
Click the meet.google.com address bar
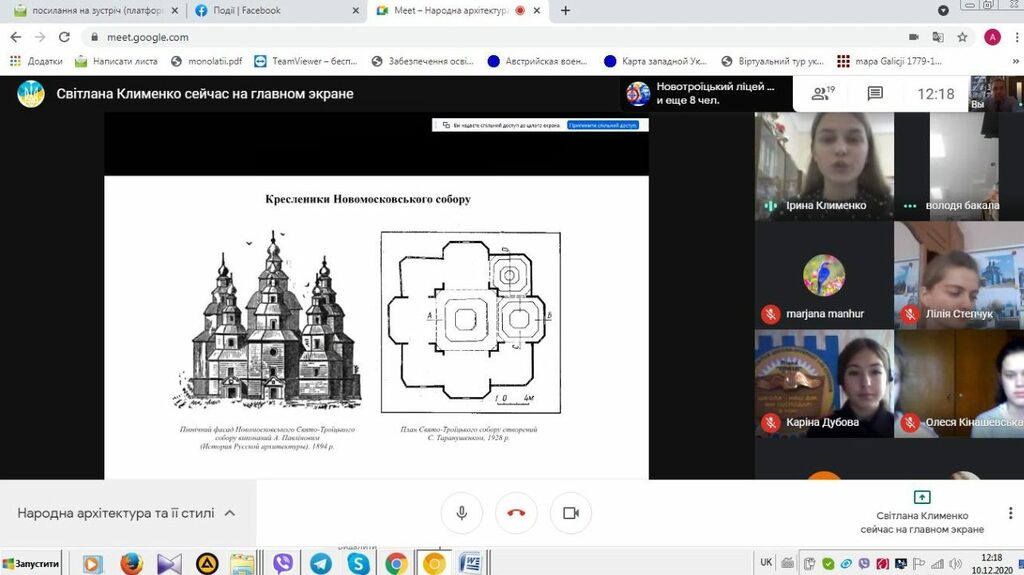pyautogui.click(x=400, y=37)
